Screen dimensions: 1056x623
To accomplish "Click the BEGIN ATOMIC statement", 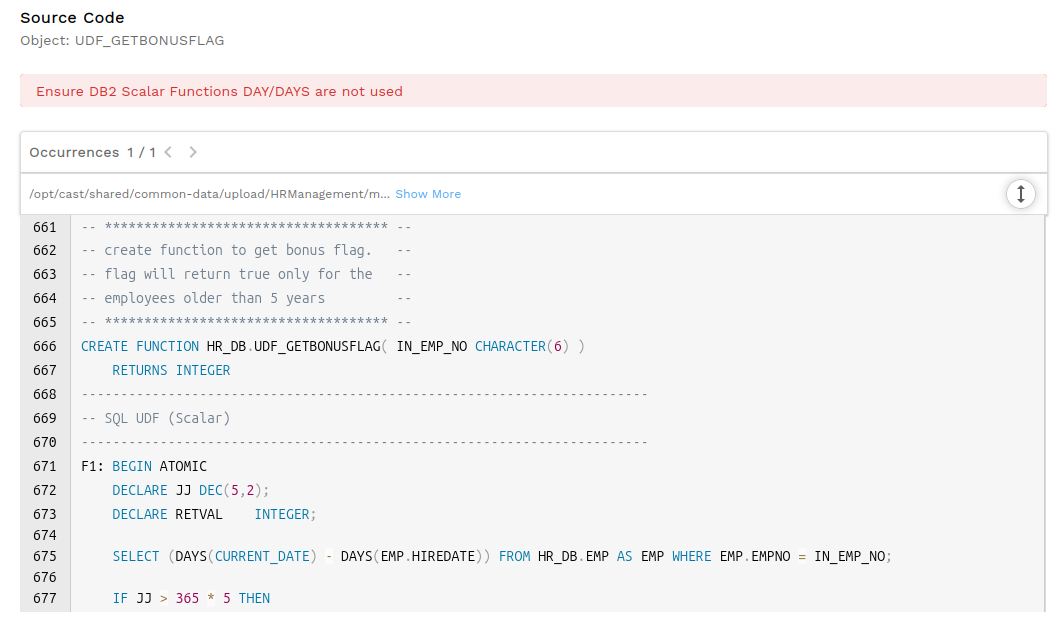I will point(160,466).
